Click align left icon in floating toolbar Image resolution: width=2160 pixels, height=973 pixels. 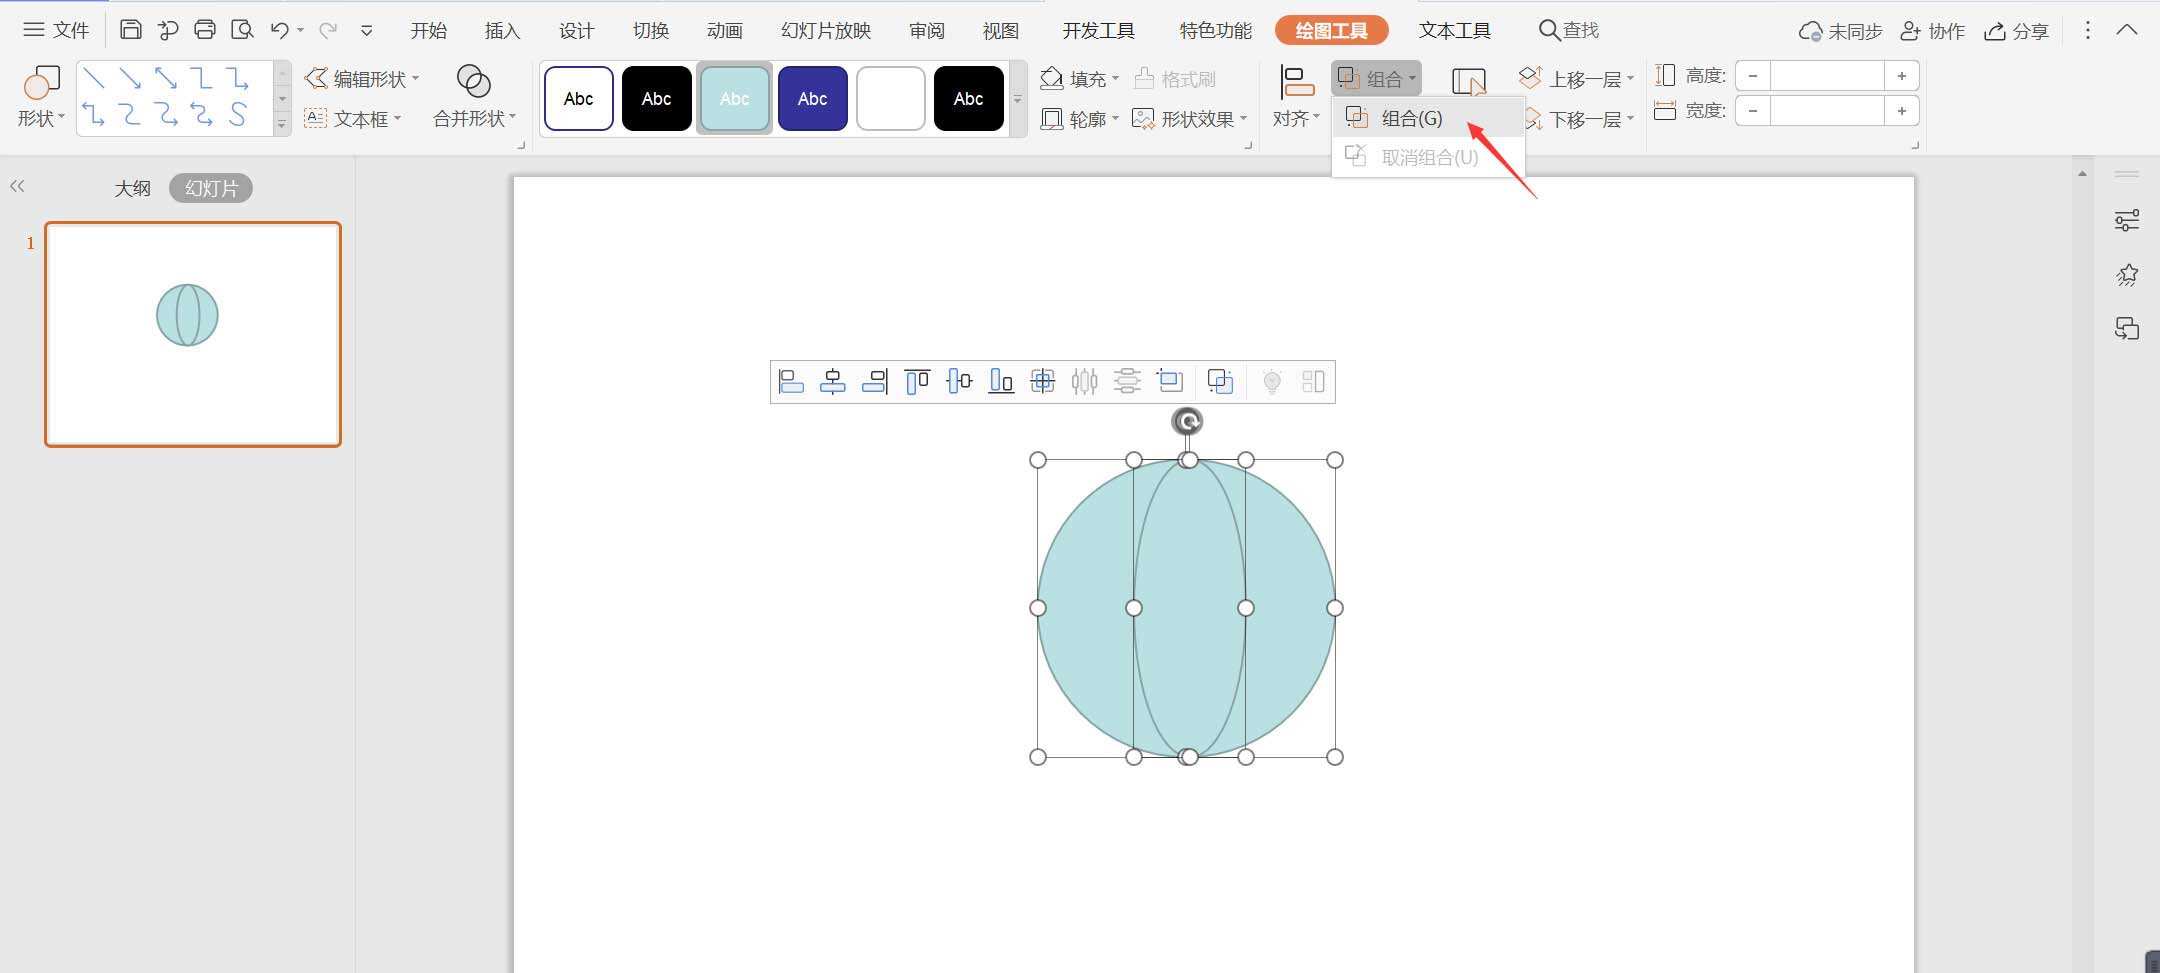791,382
